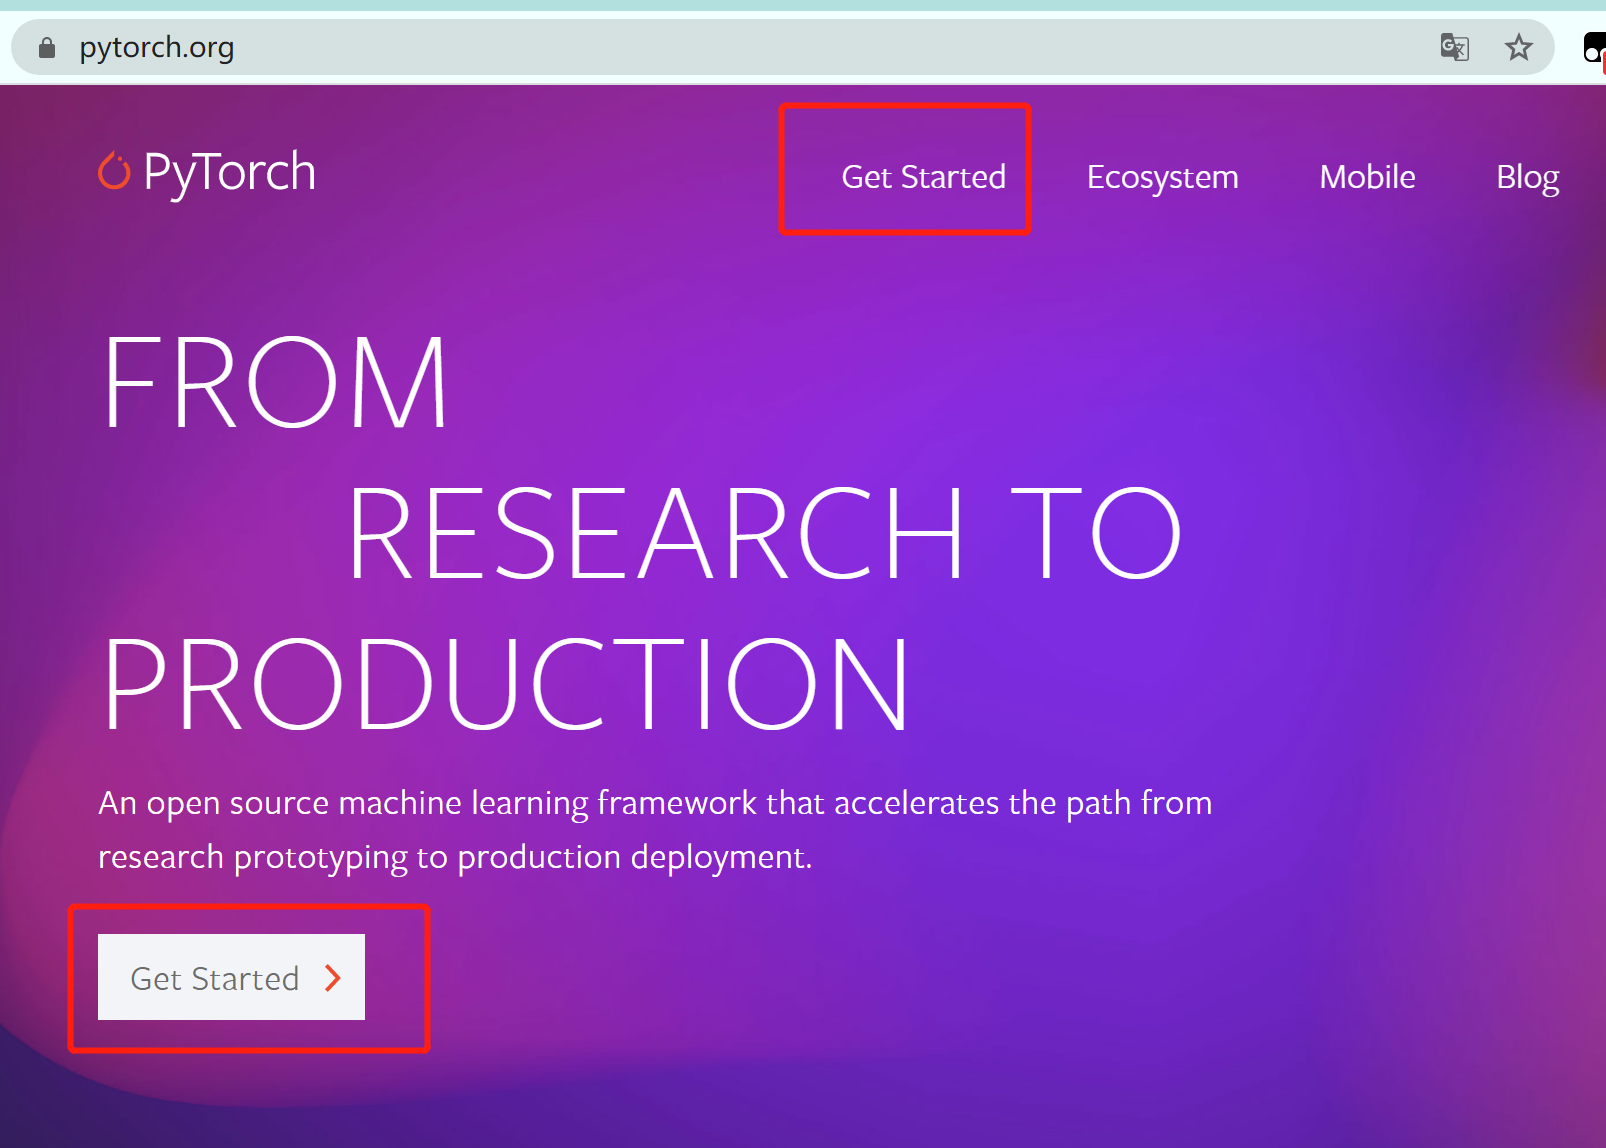Click the "An open source machine learning" tagline
The height and width of the screenshot is (1148, 1606).
[655, 830]
